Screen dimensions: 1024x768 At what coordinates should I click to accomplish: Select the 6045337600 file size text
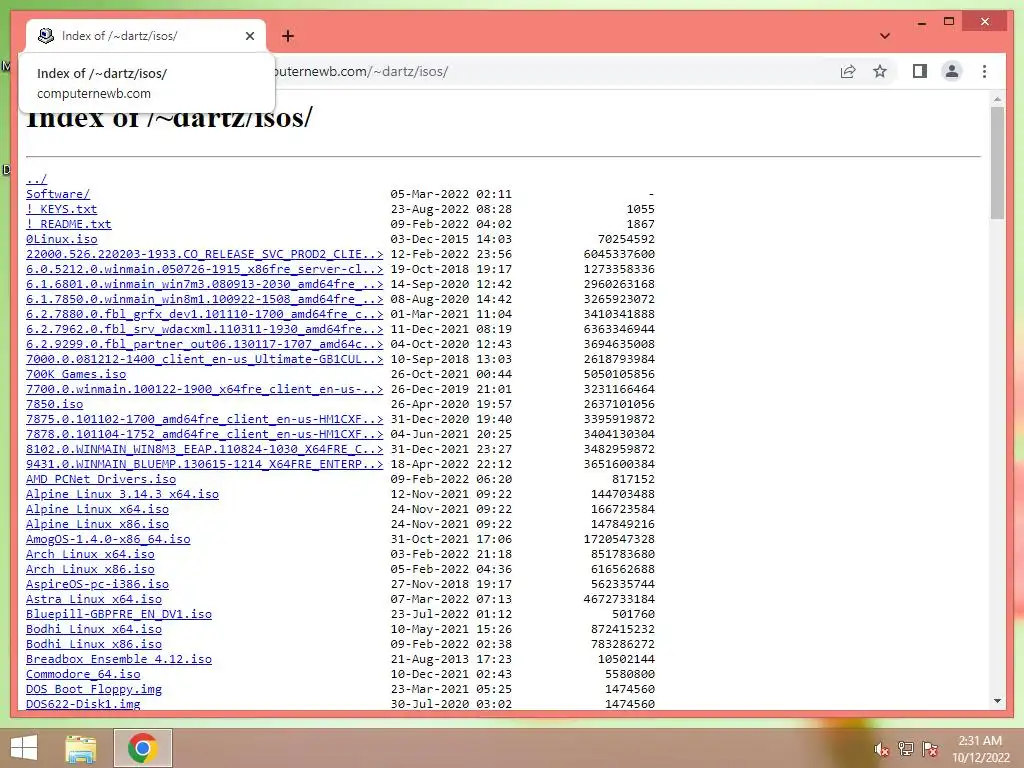click(x=619, y=254)
